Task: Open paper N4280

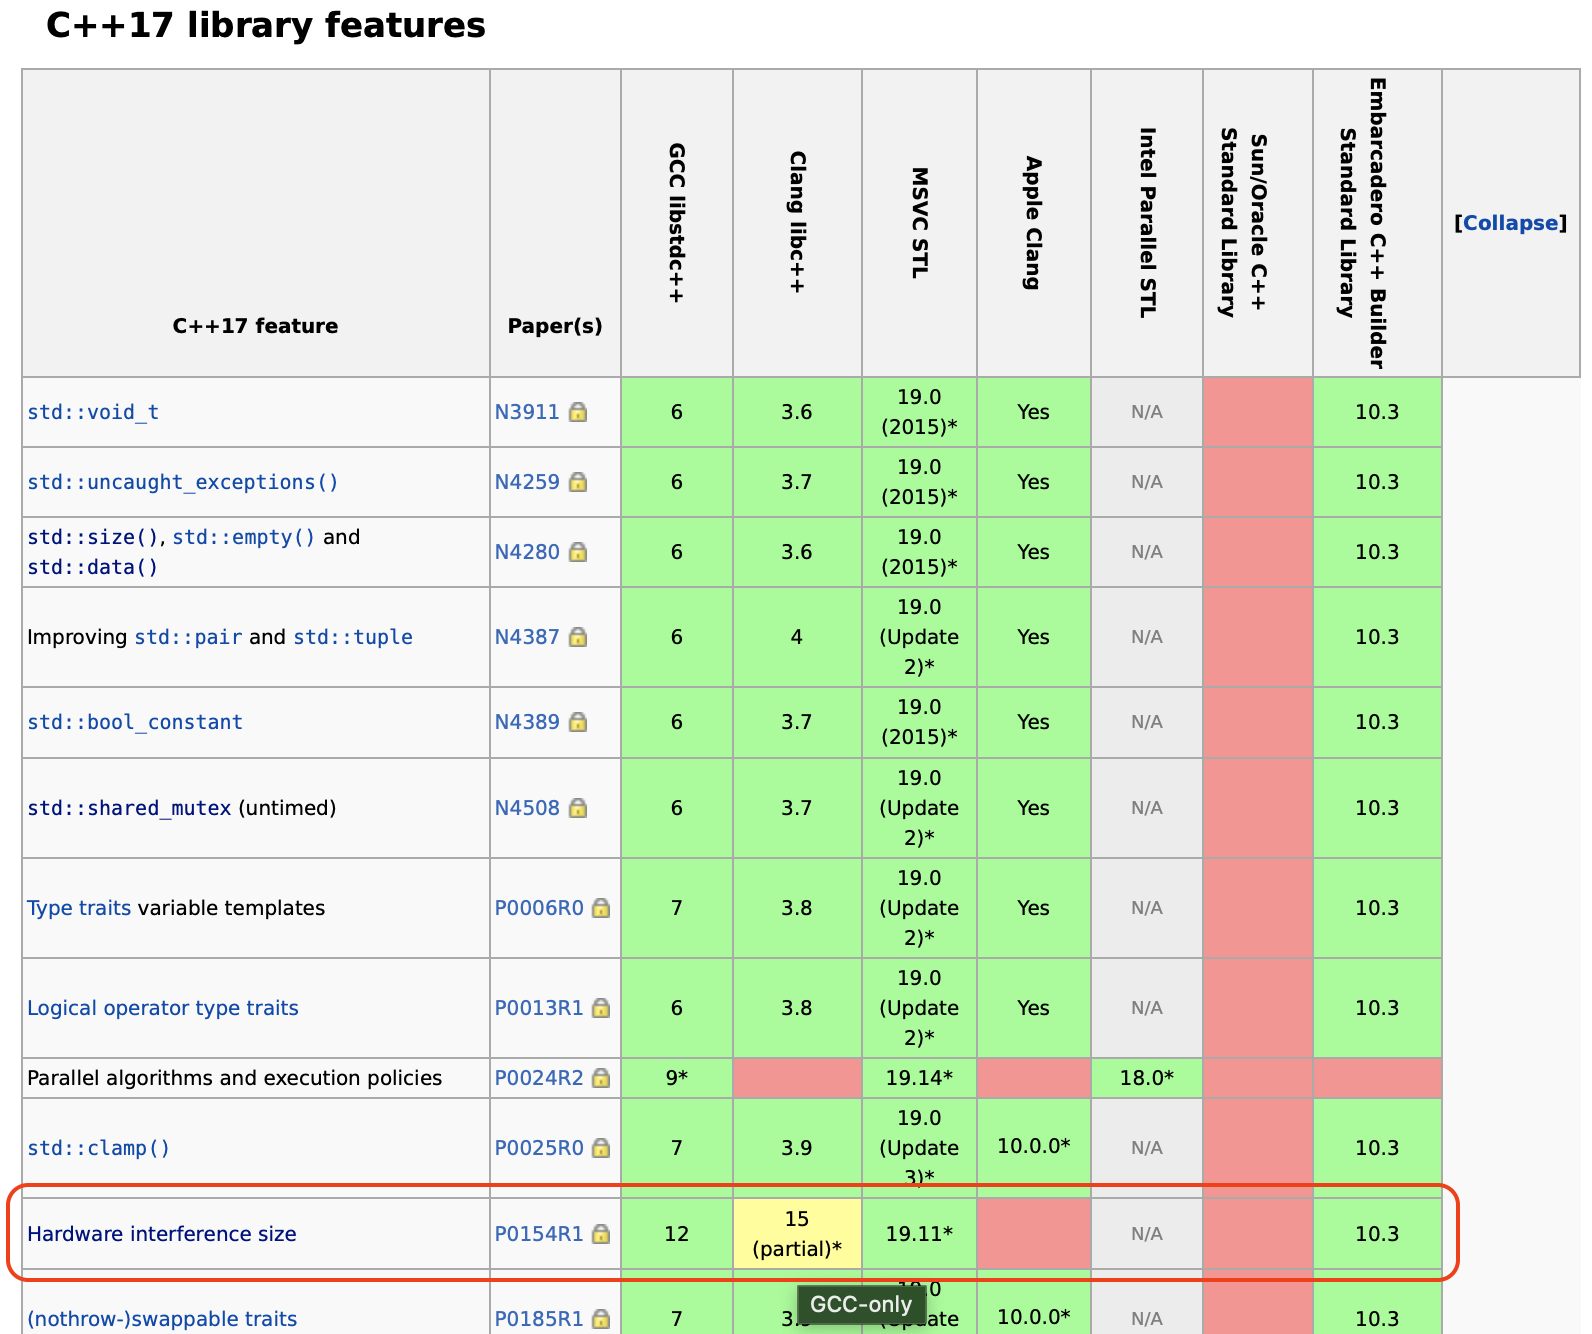Action: point(527,552)
